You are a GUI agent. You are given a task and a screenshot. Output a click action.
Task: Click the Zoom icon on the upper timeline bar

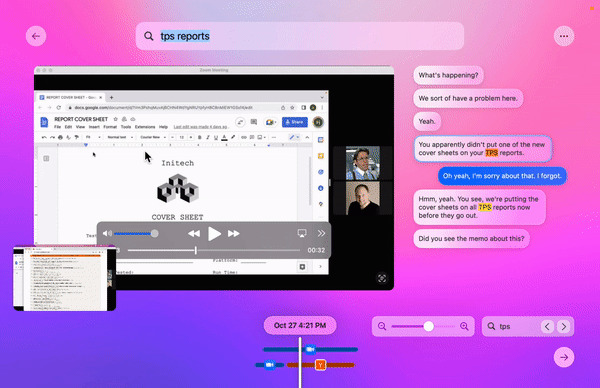click(310, 349)
